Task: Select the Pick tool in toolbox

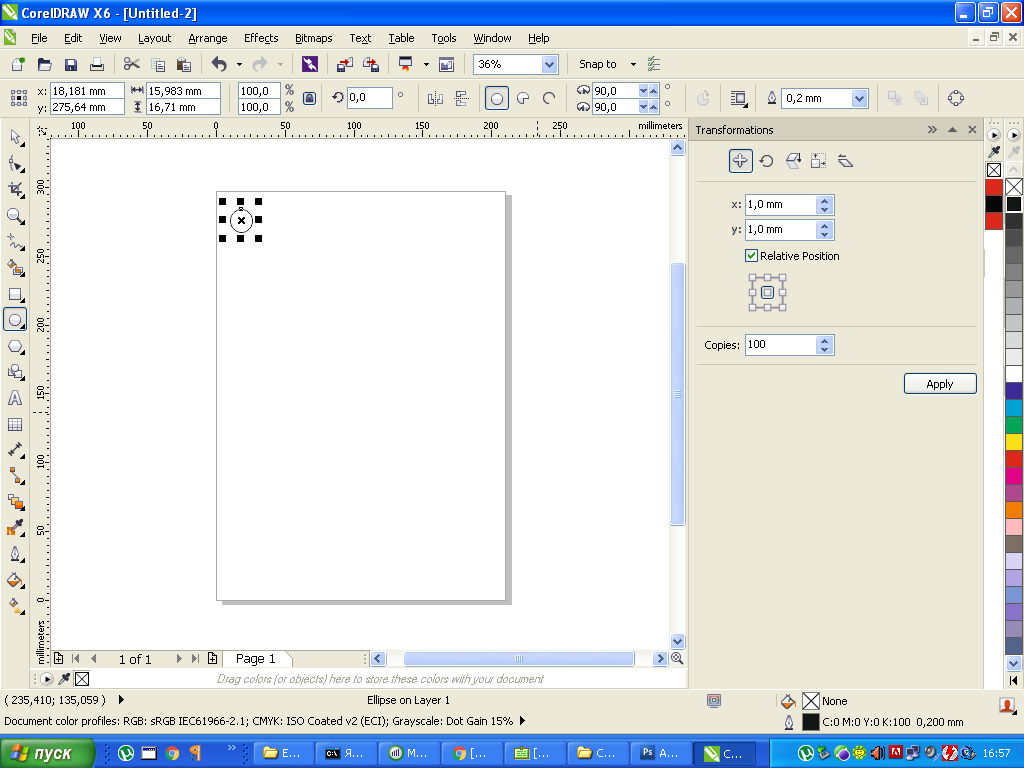Action: [16, 137]
